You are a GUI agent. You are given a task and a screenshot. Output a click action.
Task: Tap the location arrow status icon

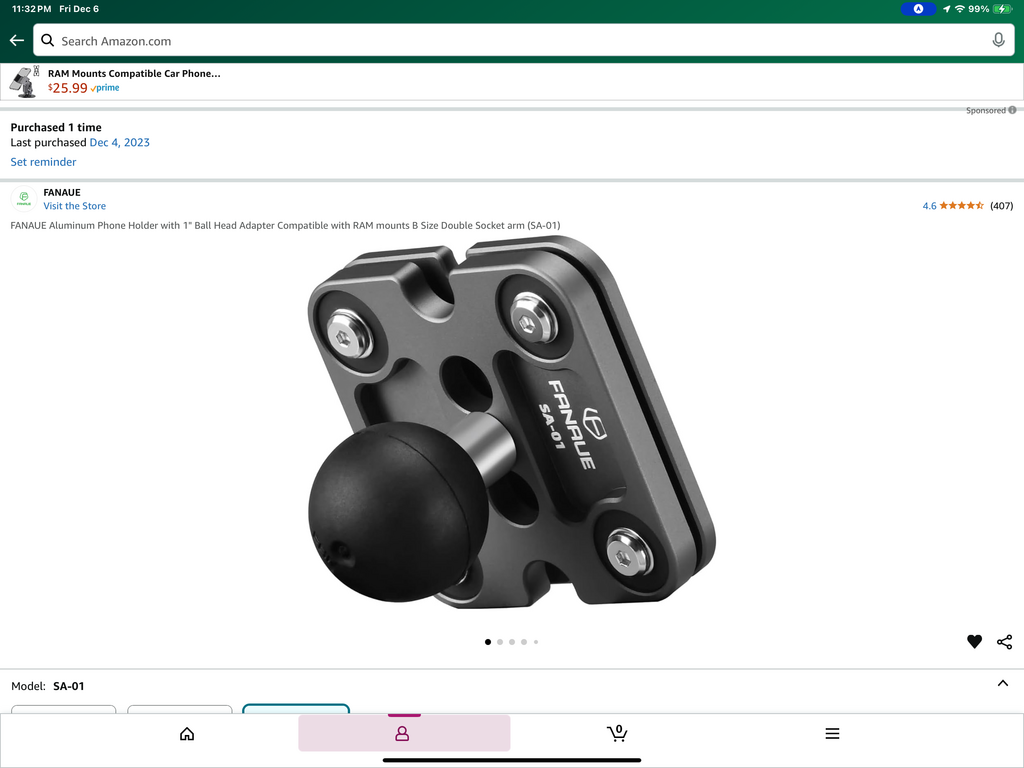point(946,9)
